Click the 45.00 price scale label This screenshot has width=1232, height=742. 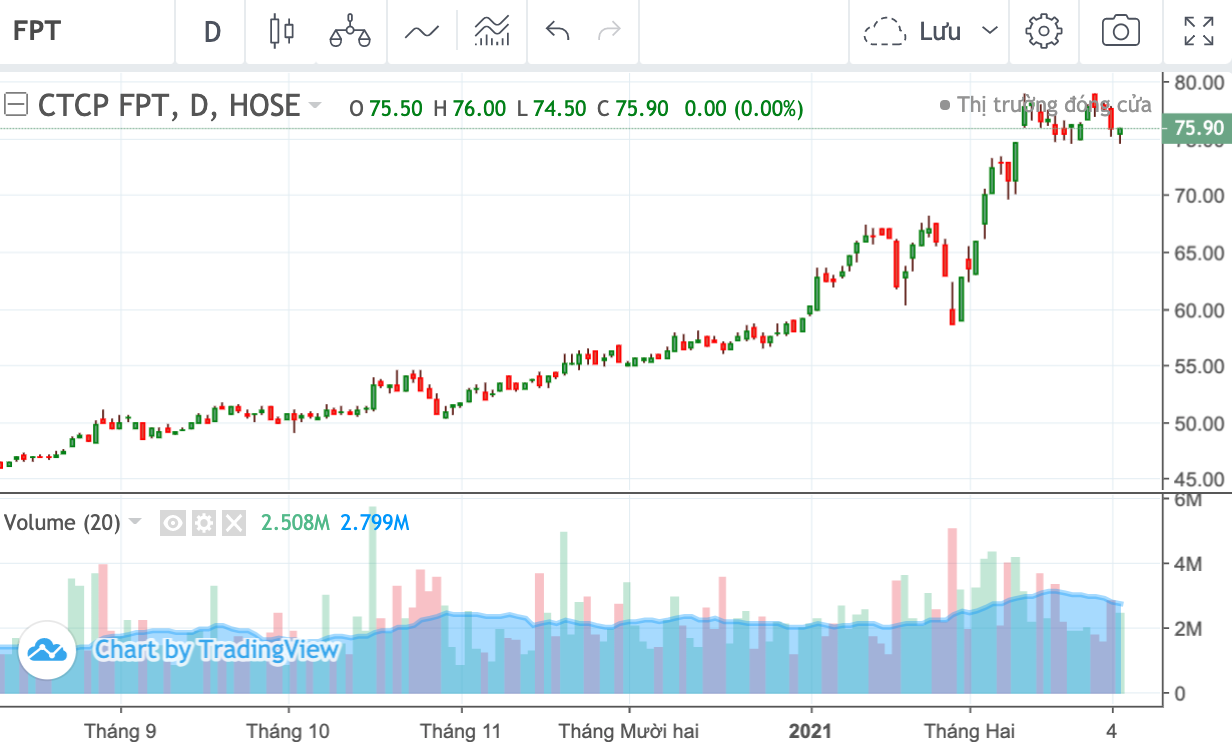pyautogui.click(x=1198, y=481)
